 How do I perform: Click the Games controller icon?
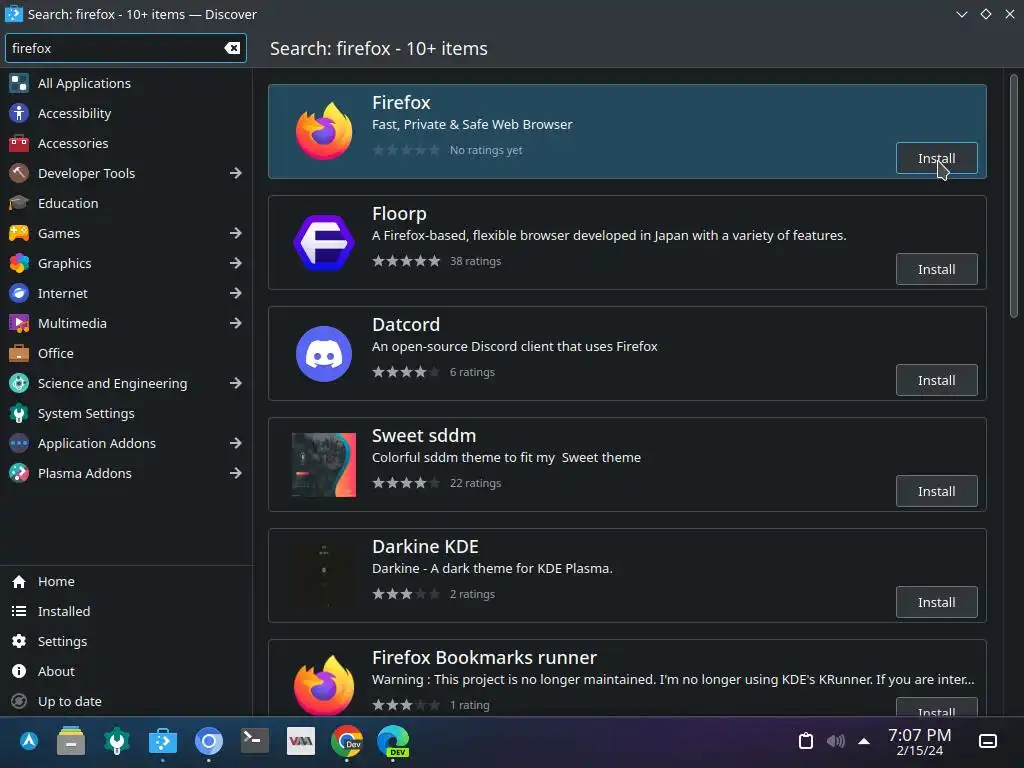(19, 233)
